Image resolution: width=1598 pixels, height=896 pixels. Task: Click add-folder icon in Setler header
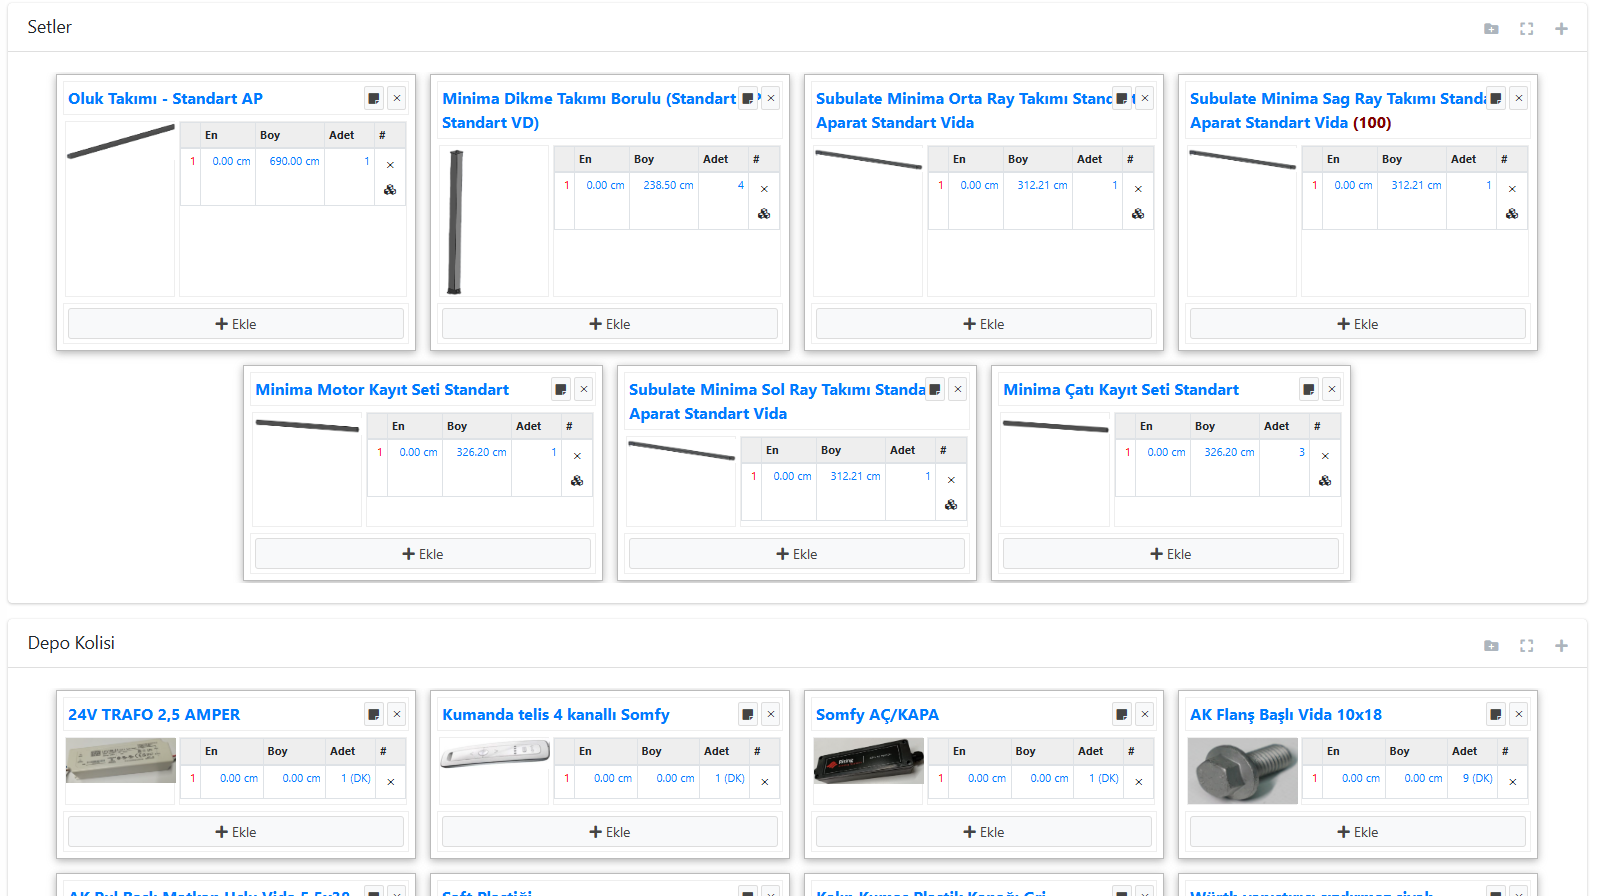click(x=1491, y=29)
